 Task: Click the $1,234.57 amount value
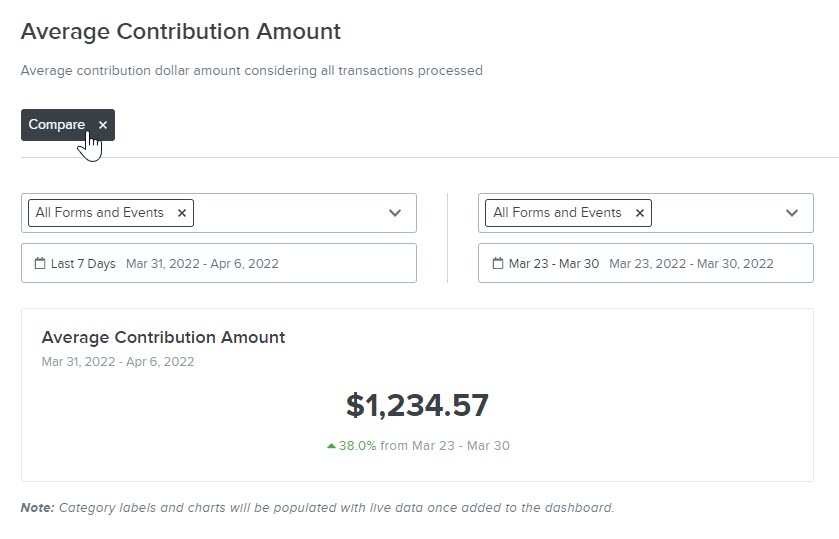pos(417,405)
